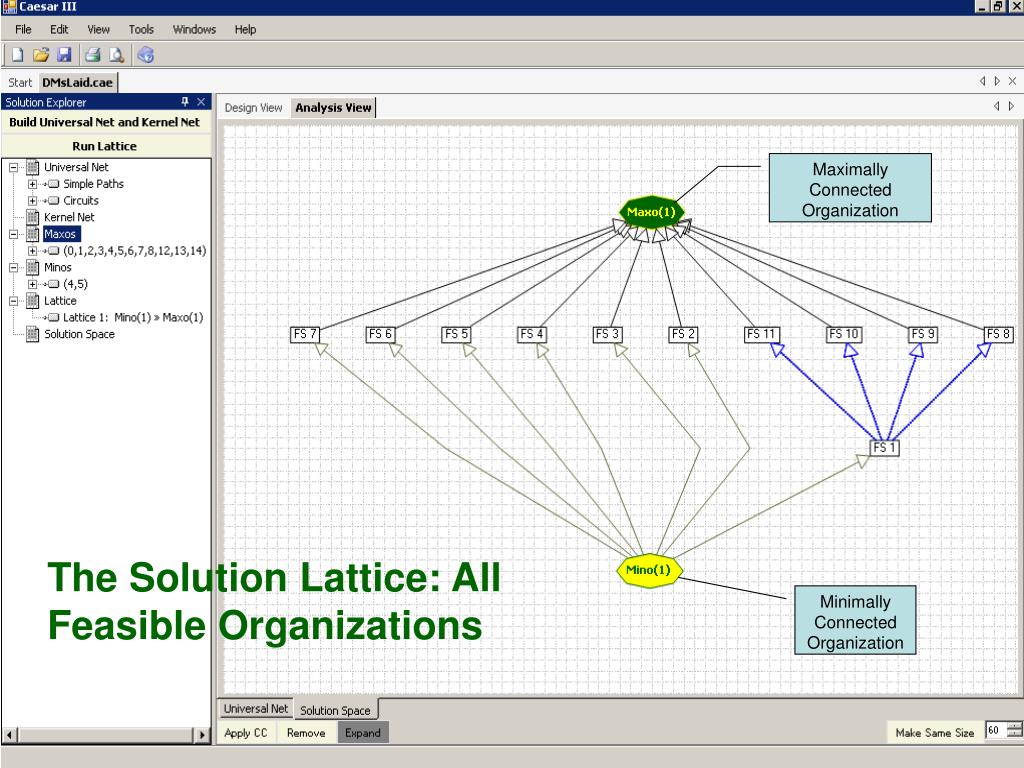
Task: Click the size spinner arrows
Action: coord(1014,730)
